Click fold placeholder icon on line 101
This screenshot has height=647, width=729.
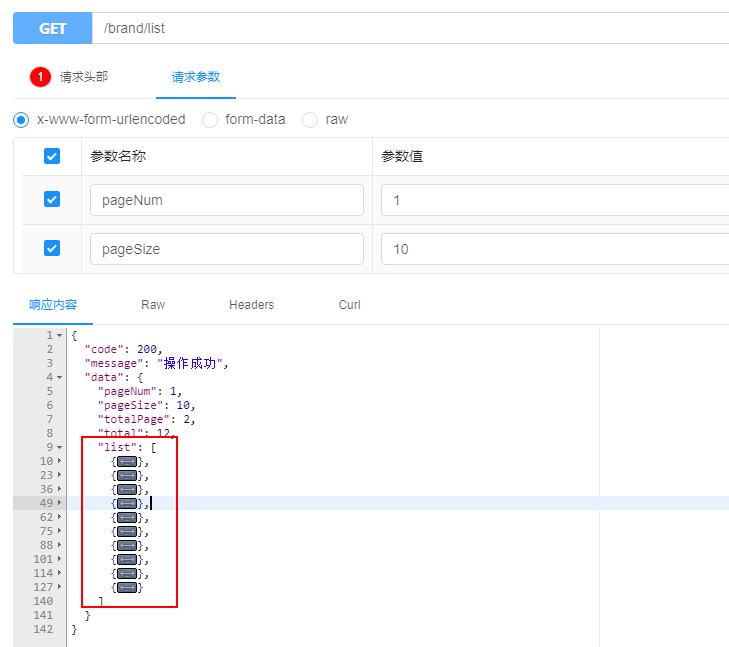pos(127,560)
